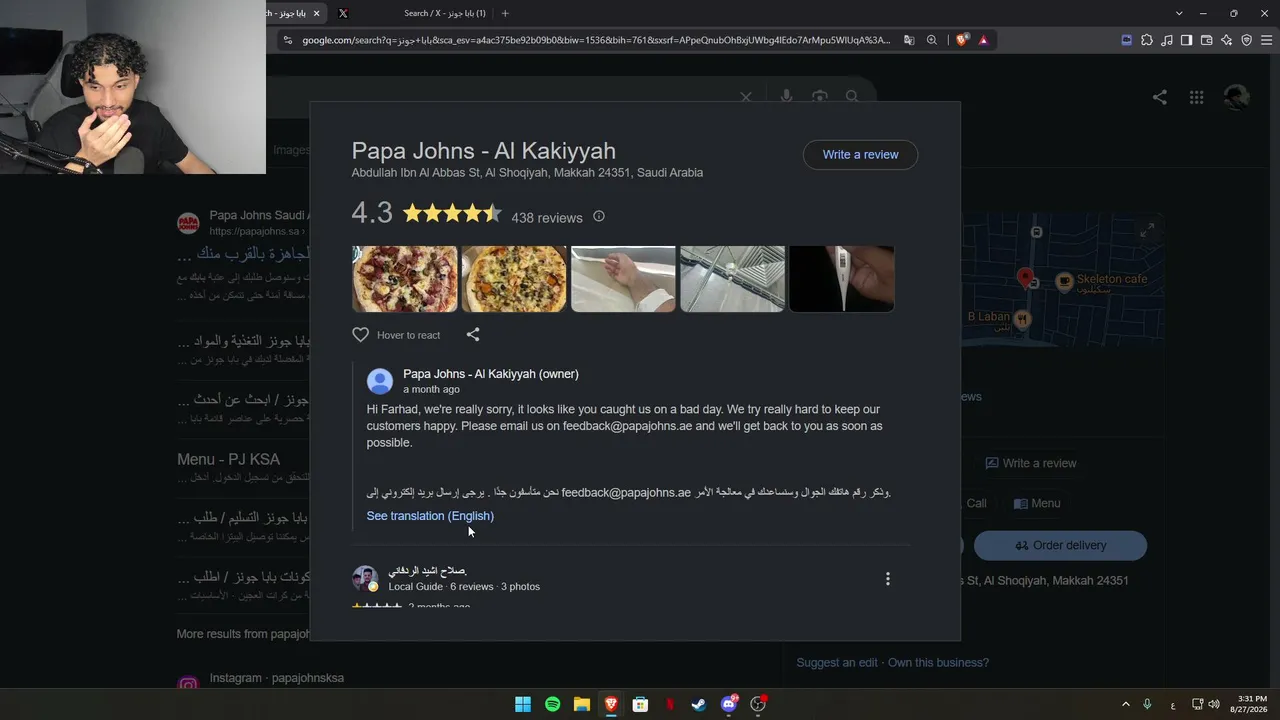This screenshot has height=720, width=1280.
Task: Click the Skeleton cafe marker on the map
Action: [x=1064, y=281]
